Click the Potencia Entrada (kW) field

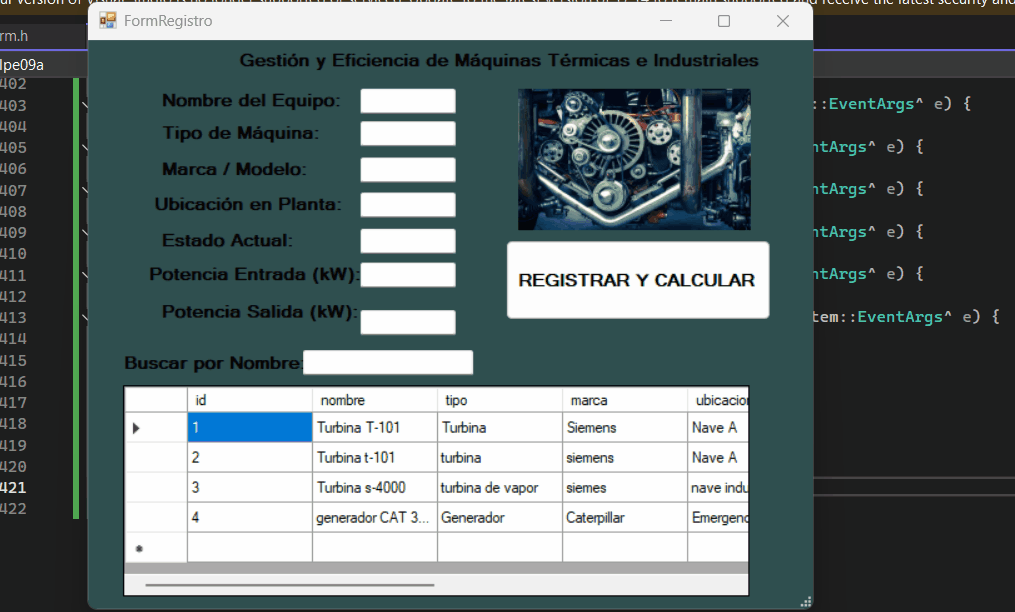(410, 275)
